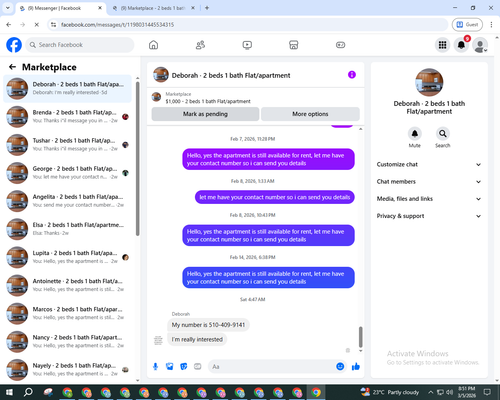Screen dimensions: 500x400
Task: Open the Facebook logo home link
Action: (x=14, y=45)
